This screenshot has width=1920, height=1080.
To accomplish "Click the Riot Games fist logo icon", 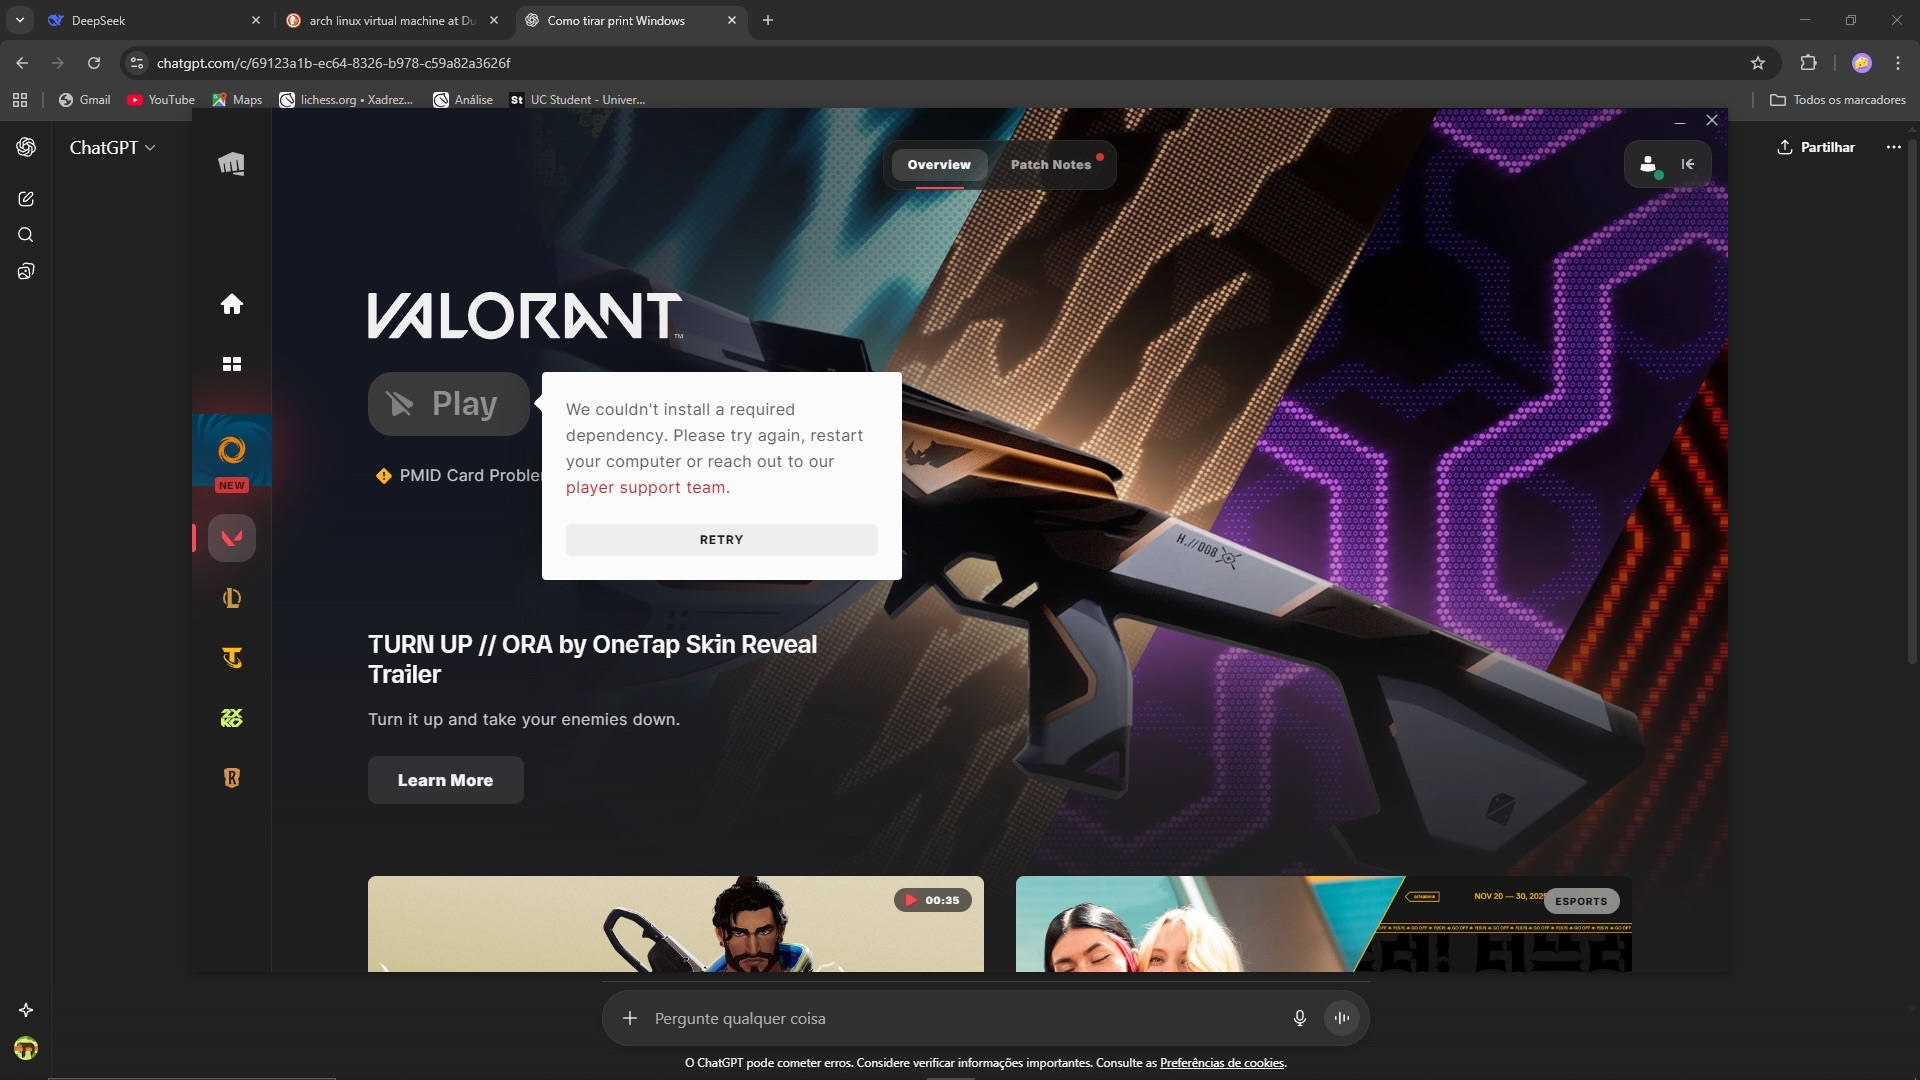I will pyautogui.click(x=231, y=164).
